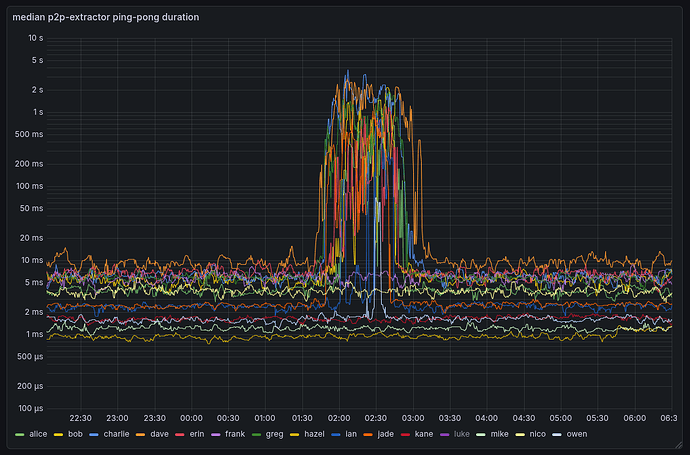Click the 02:00 time axis label
Viewport: 690px width, 455px height.
339,418
